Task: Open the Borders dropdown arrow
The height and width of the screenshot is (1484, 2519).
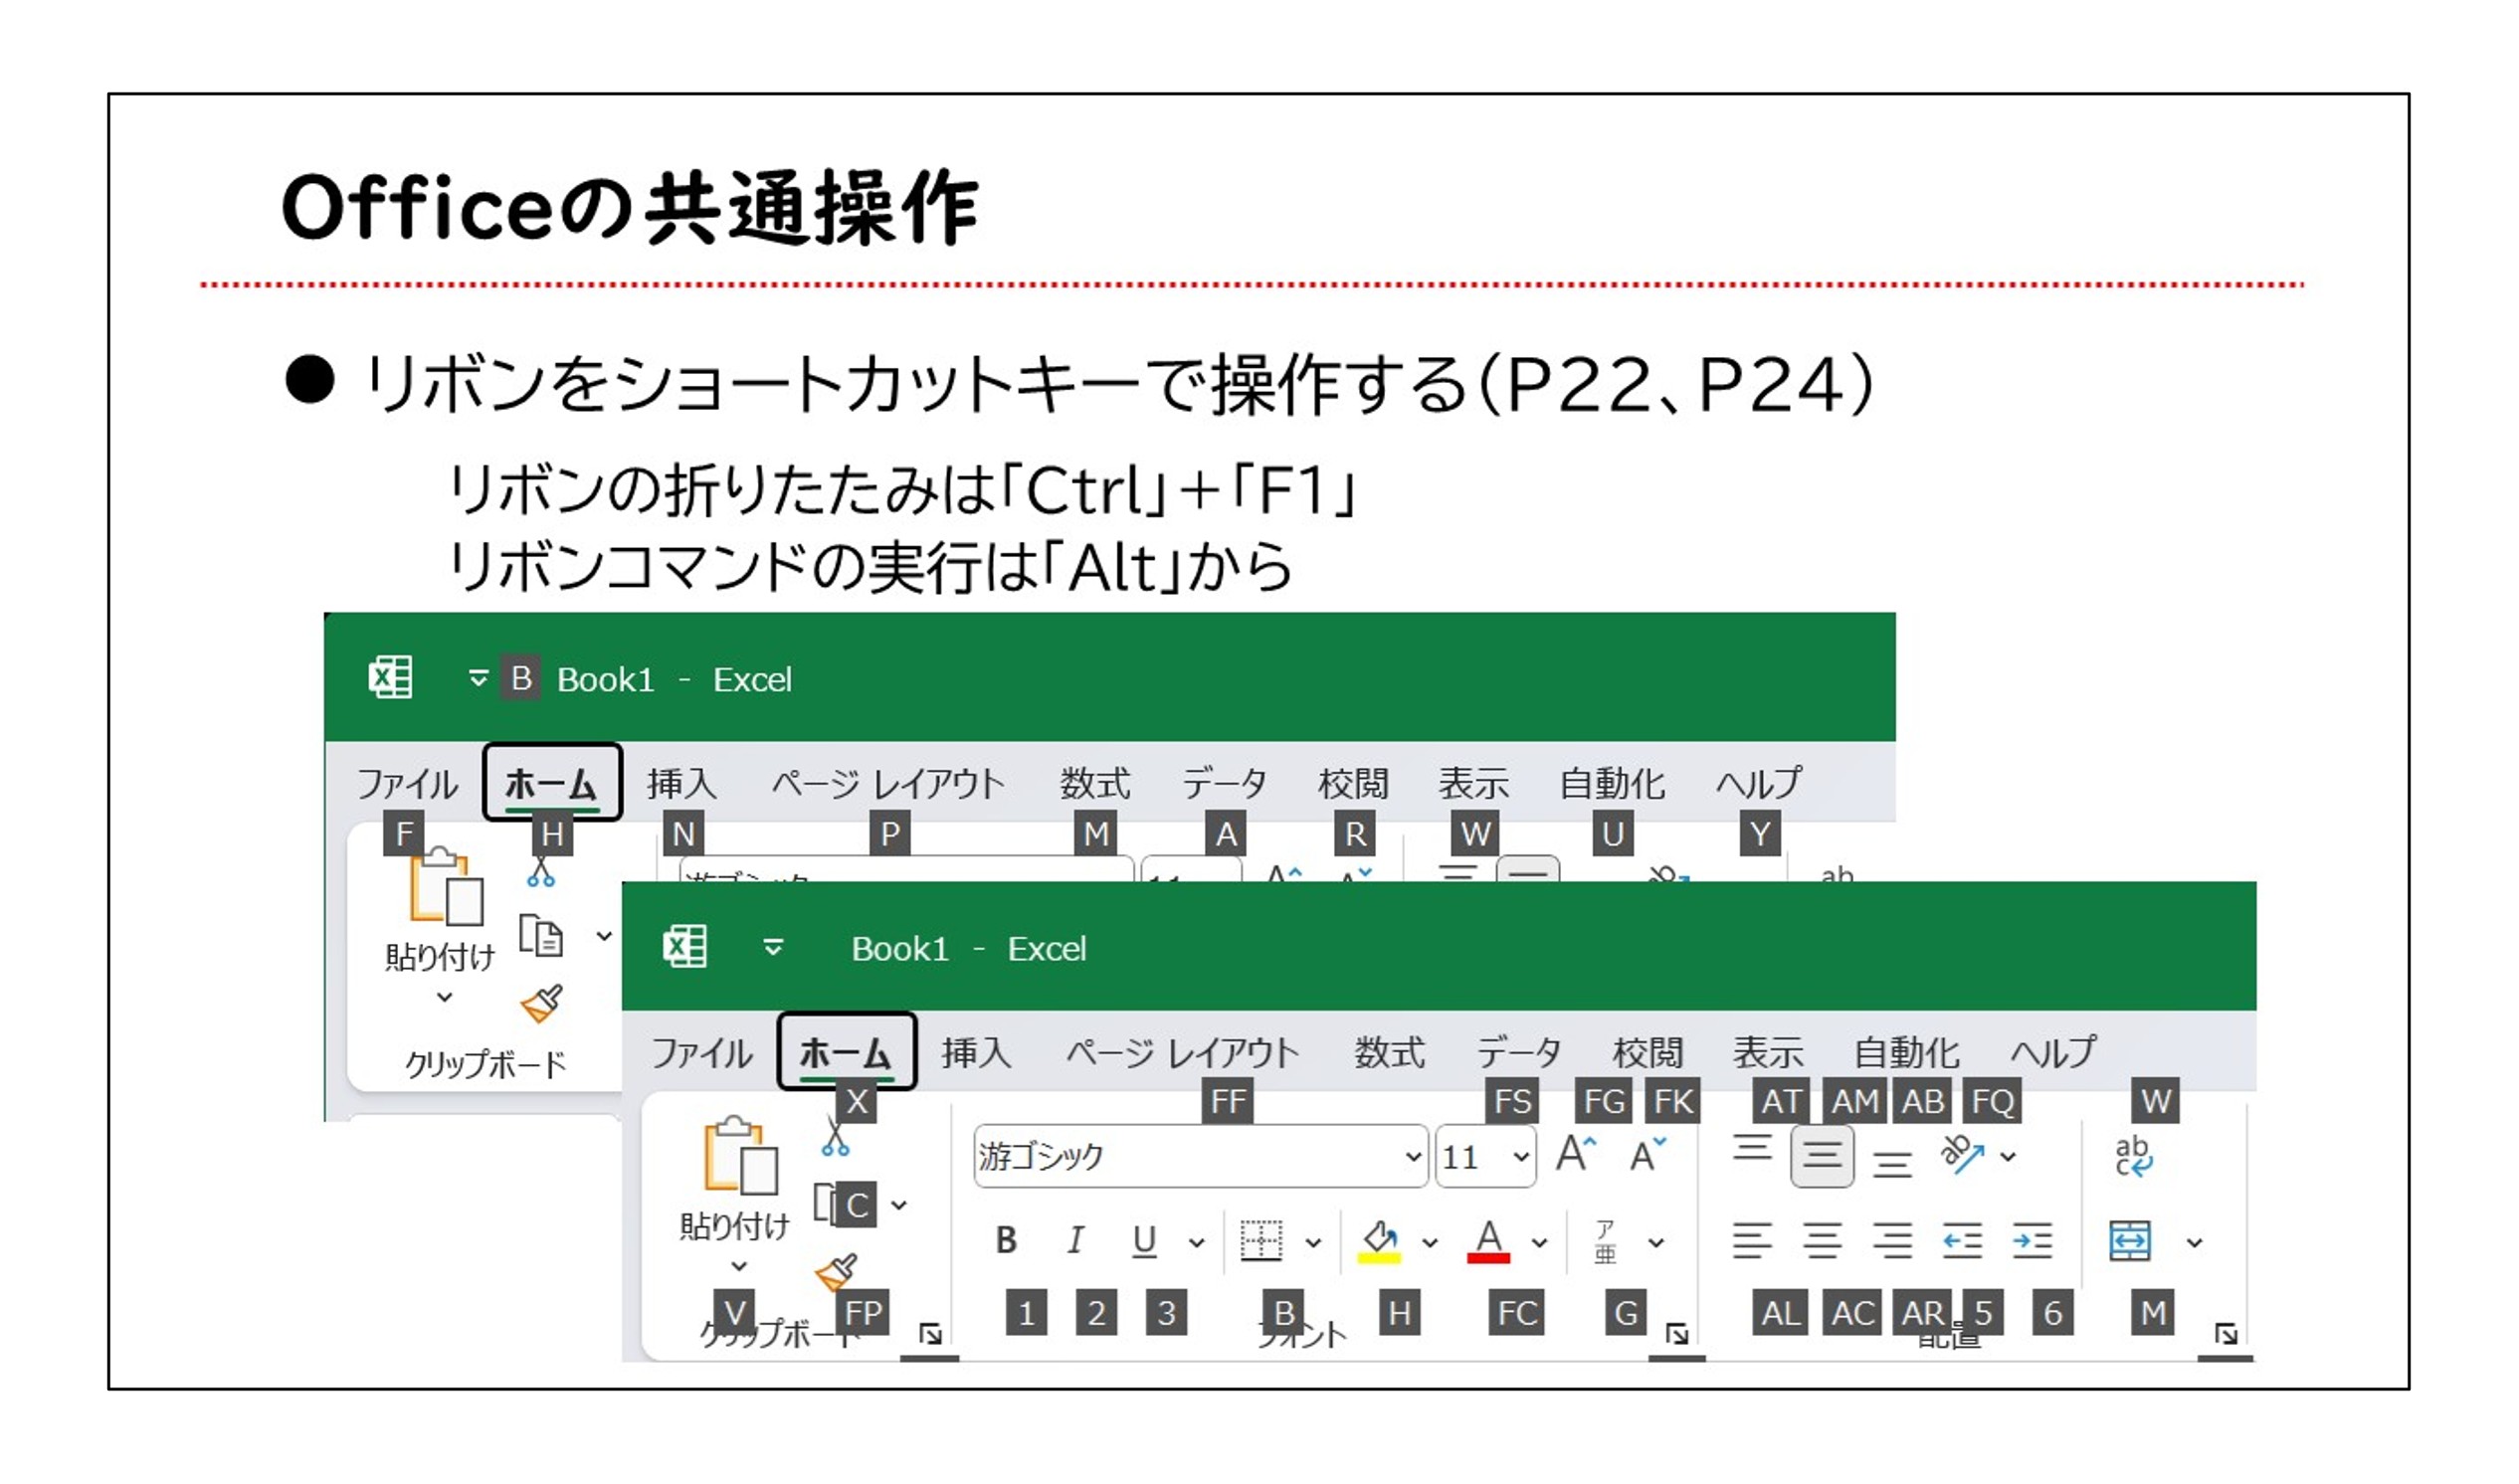Action: [1313, 1243]
